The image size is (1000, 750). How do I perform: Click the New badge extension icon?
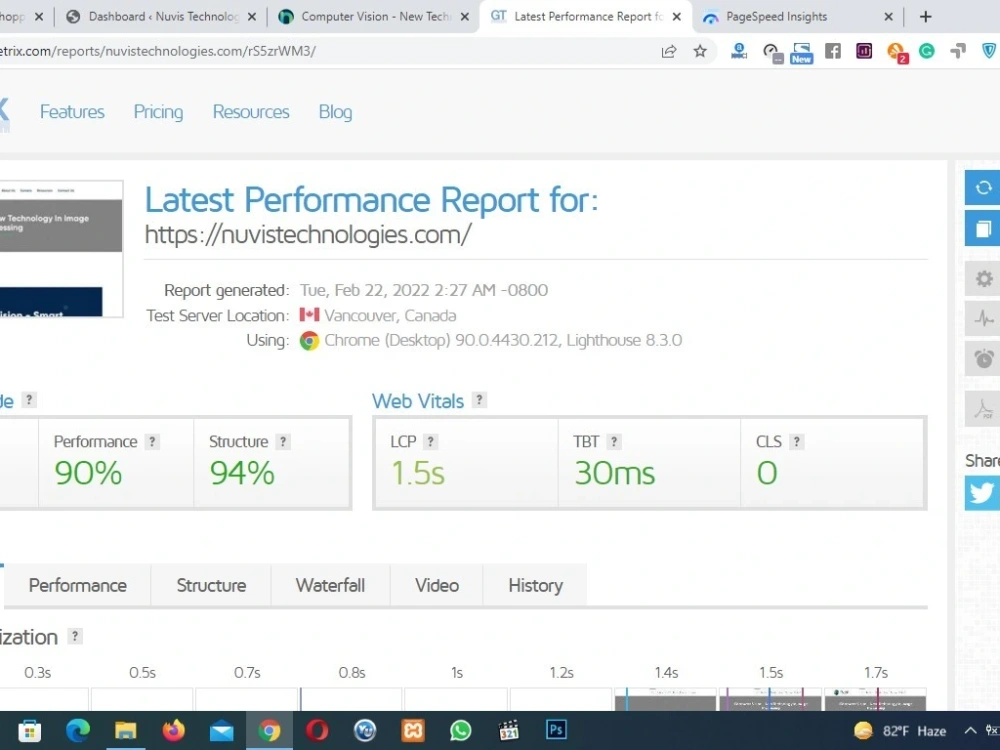802,52
